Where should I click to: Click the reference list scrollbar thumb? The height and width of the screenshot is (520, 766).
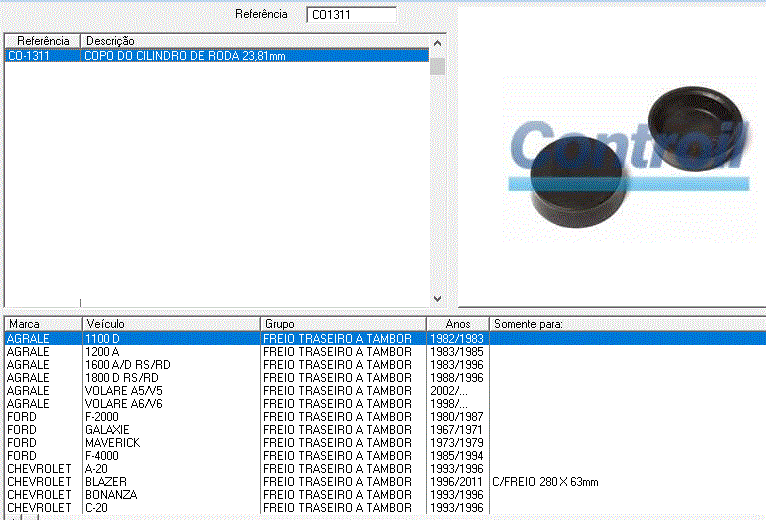pyautogui.click(x=437, y=66)
